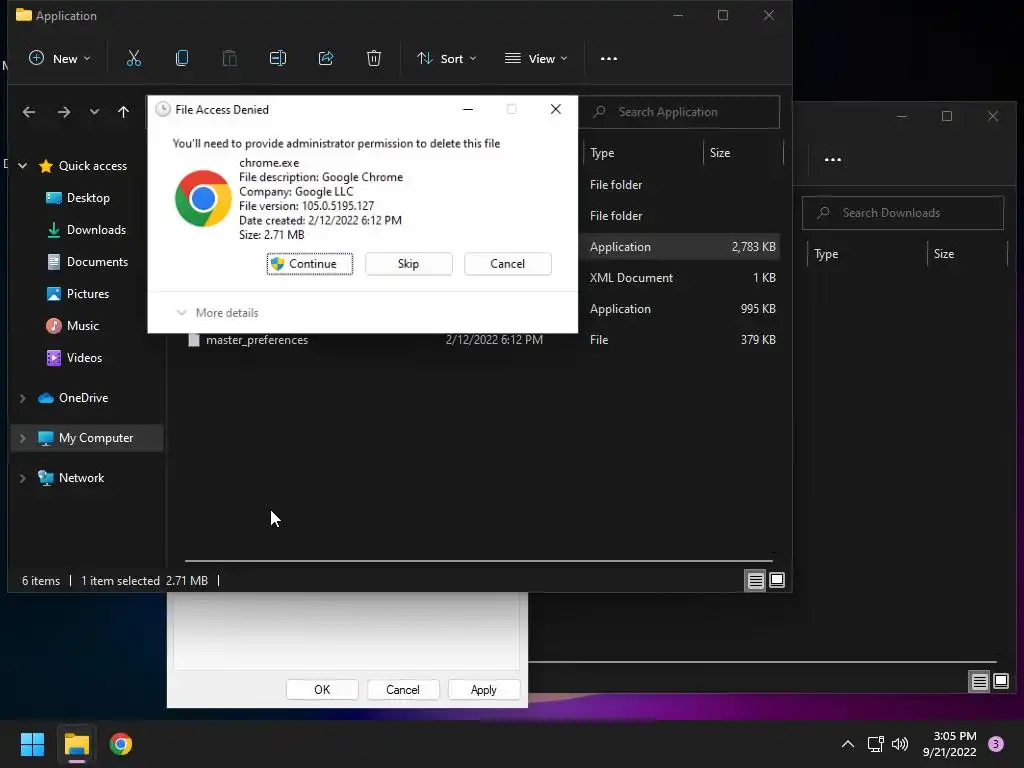Expand More details in dialog
This screenshot has height=768, width=1024.
[x=217, y=313]
